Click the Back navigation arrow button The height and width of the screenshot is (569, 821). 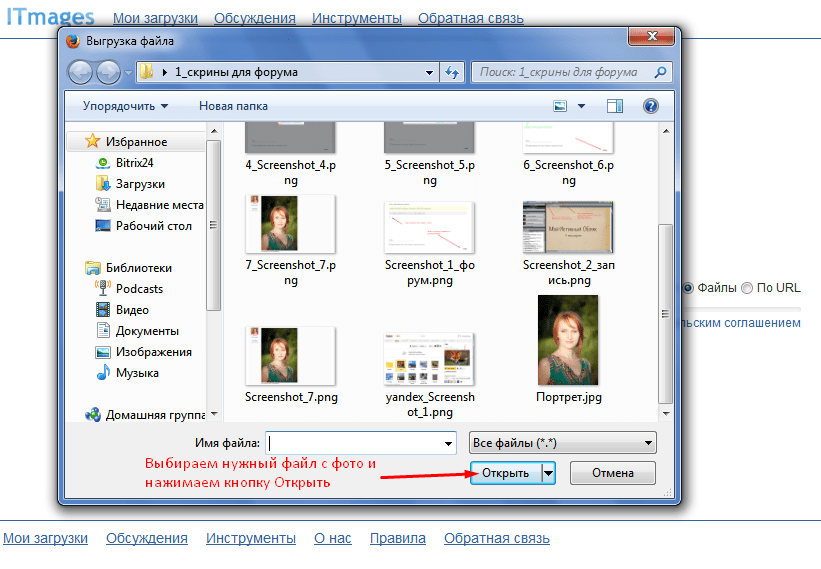click(81, 72)
